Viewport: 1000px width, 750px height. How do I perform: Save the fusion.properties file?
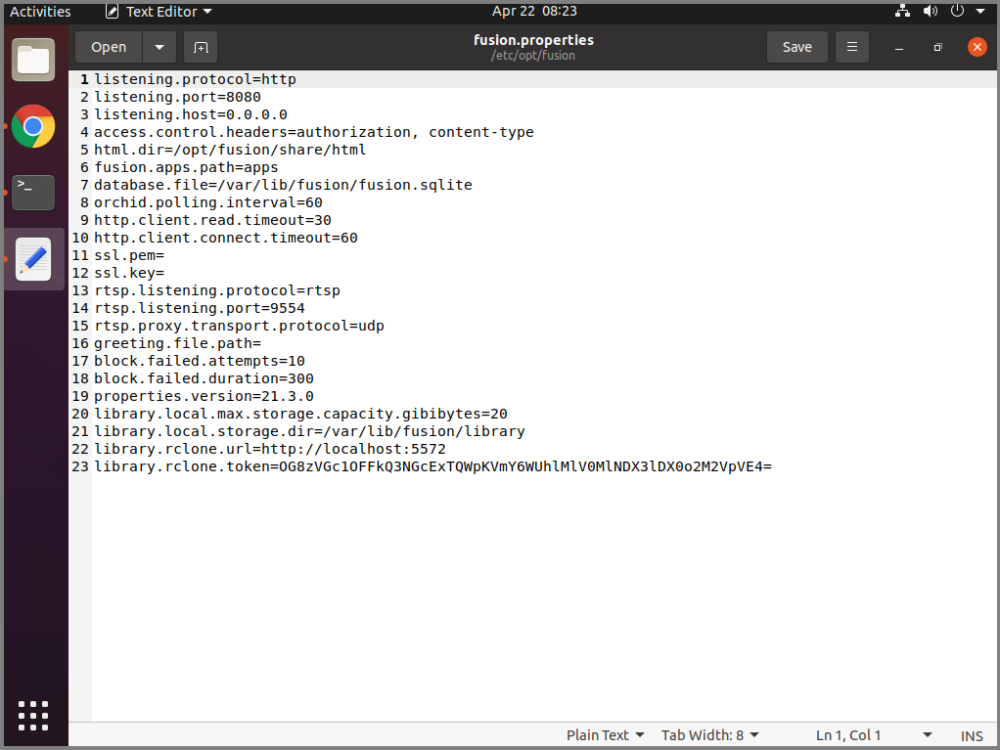(797, 46)
